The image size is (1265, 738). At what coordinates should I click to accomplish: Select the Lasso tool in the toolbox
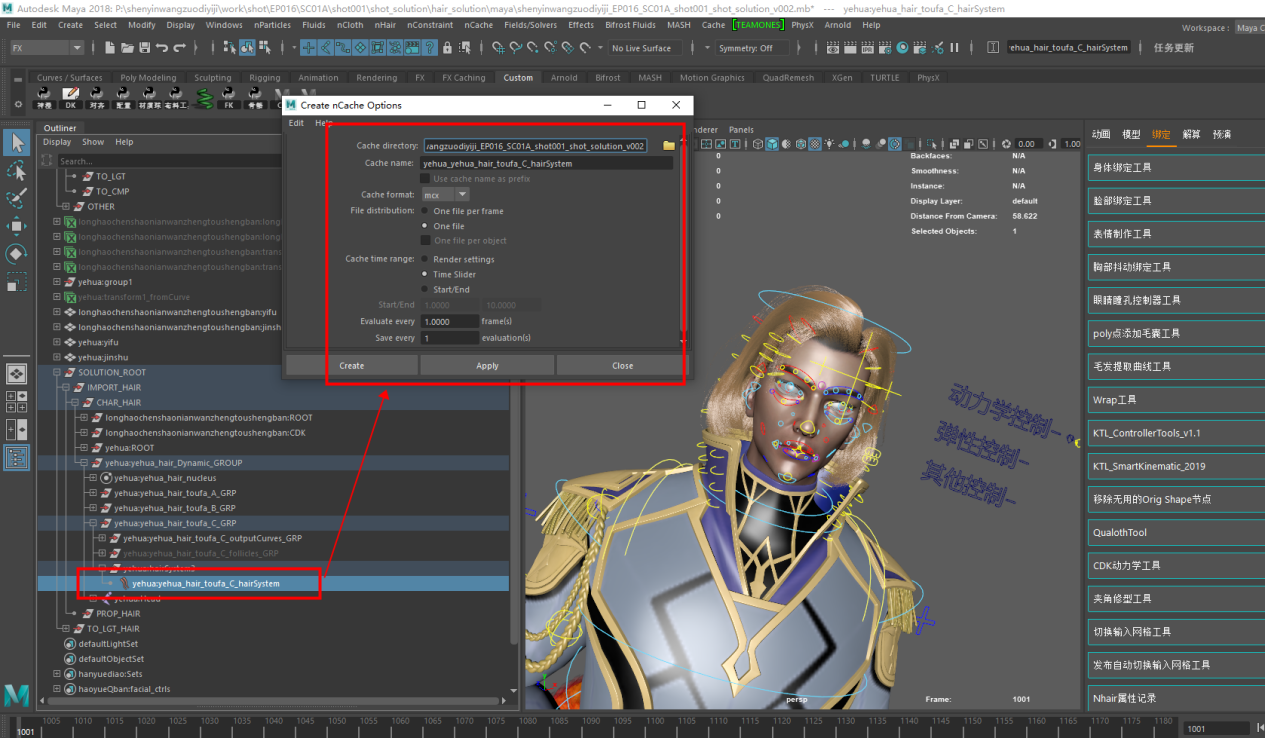pyautogui.click(x=16, y=171)
